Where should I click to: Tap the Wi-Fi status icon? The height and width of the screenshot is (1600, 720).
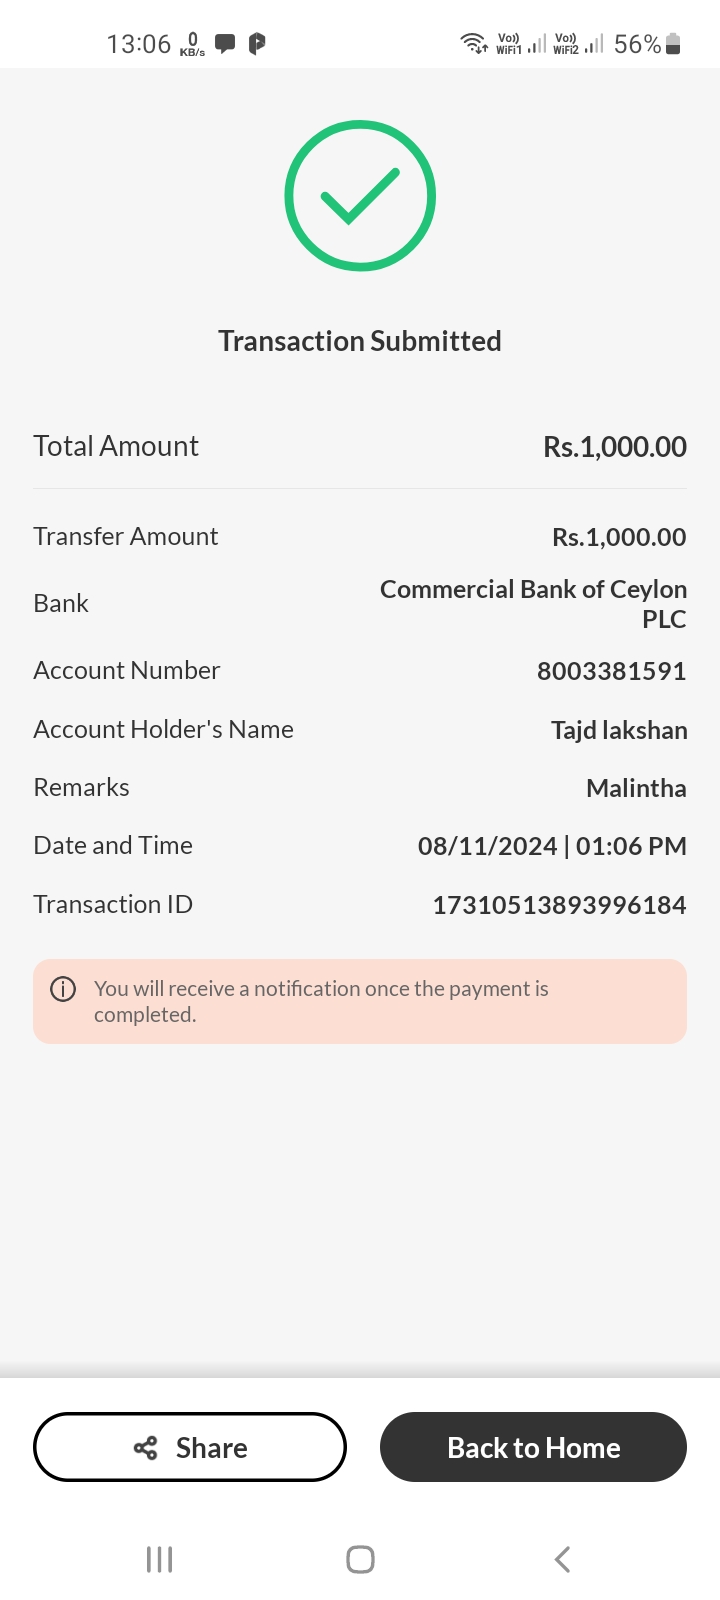[473, 43]
